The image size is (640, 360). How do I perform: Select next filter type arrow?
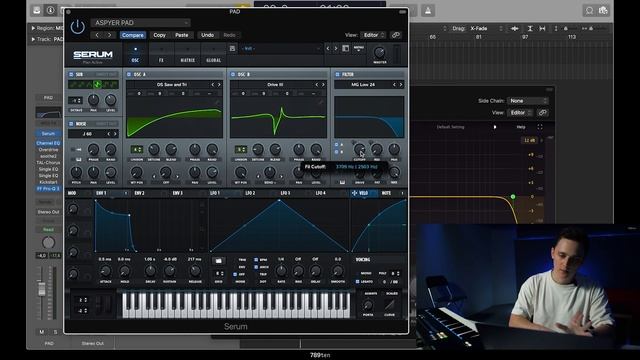[x=401, y=84]
